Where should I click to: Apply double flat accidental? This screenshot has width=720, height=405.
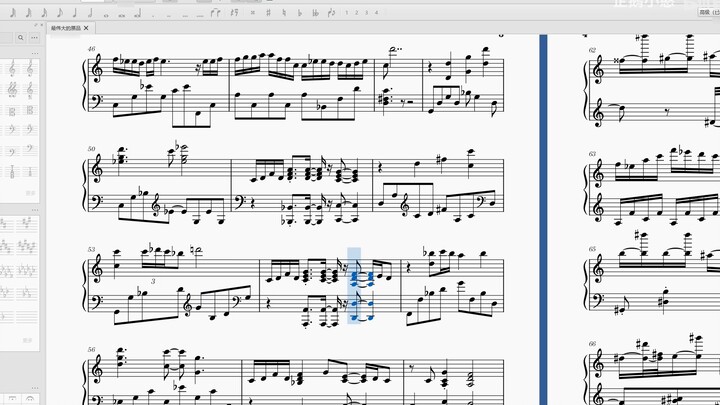pos(315,13)
